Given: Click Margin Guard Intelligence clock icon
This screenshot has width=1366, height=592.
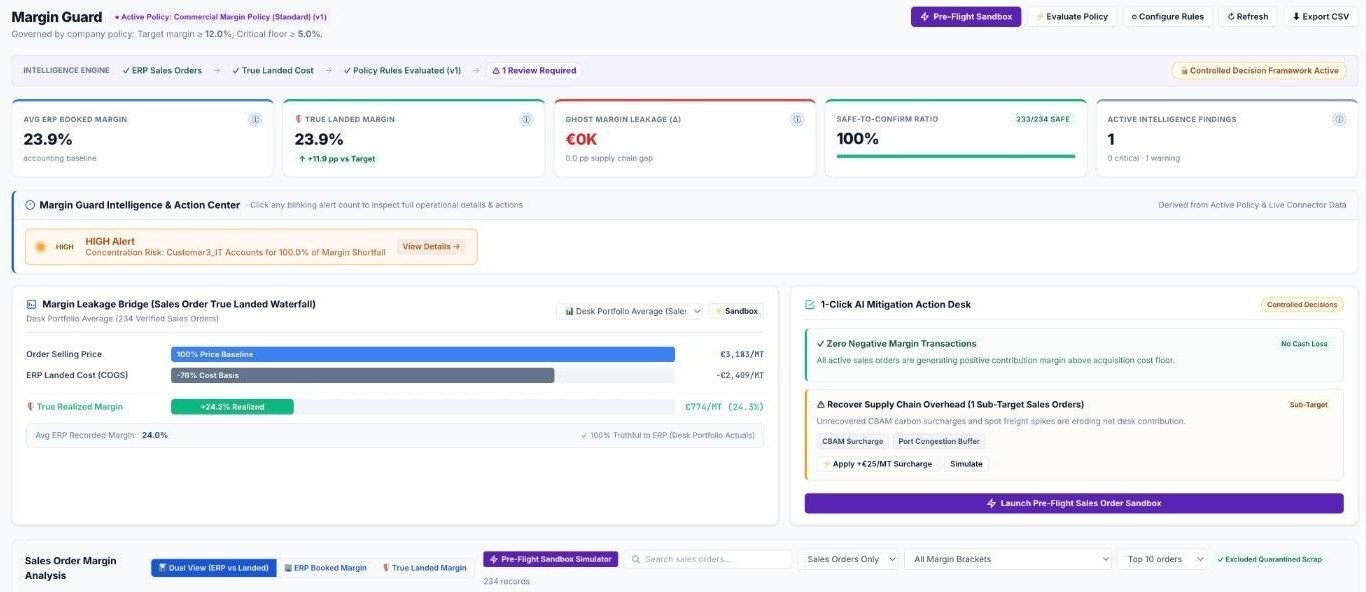Looking at the screenshot, I should pos(30,205).
